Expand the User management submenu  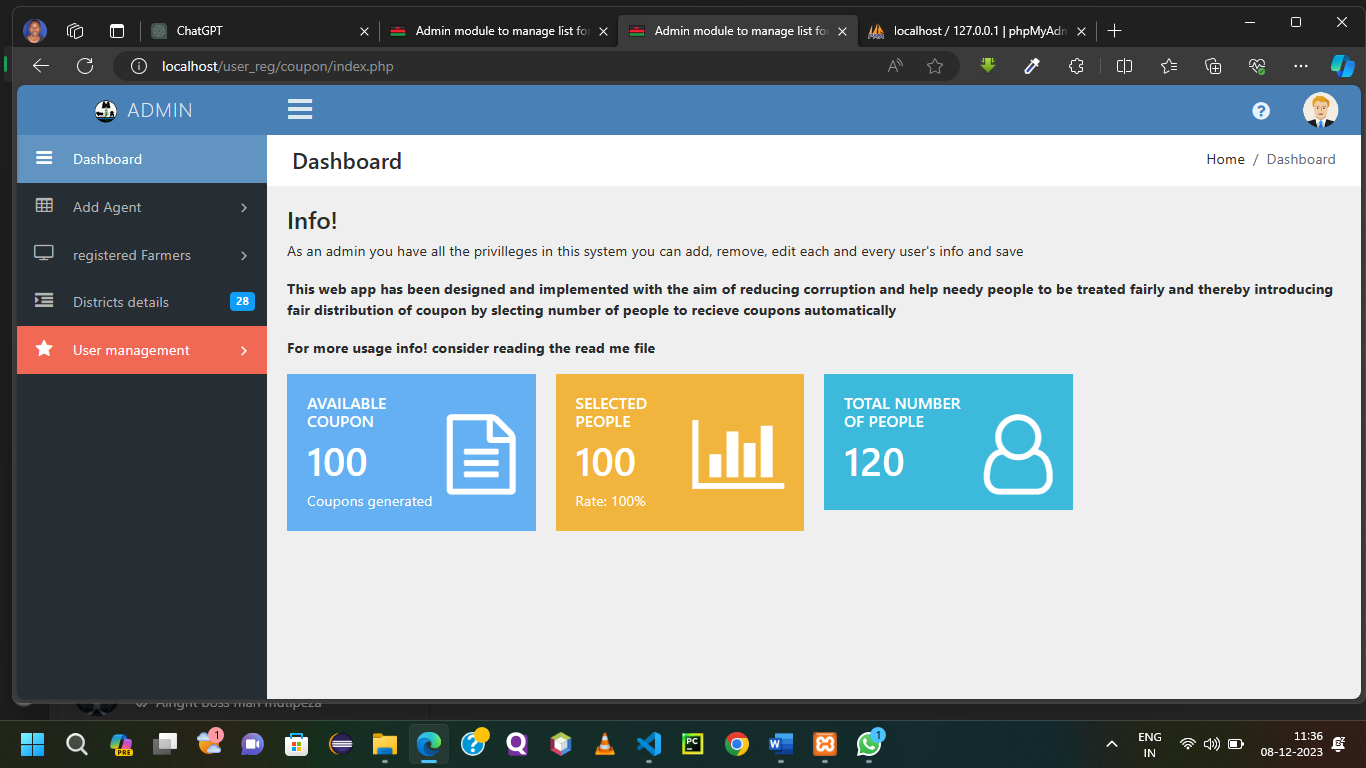pyautogui.click(x=243, y=350)
